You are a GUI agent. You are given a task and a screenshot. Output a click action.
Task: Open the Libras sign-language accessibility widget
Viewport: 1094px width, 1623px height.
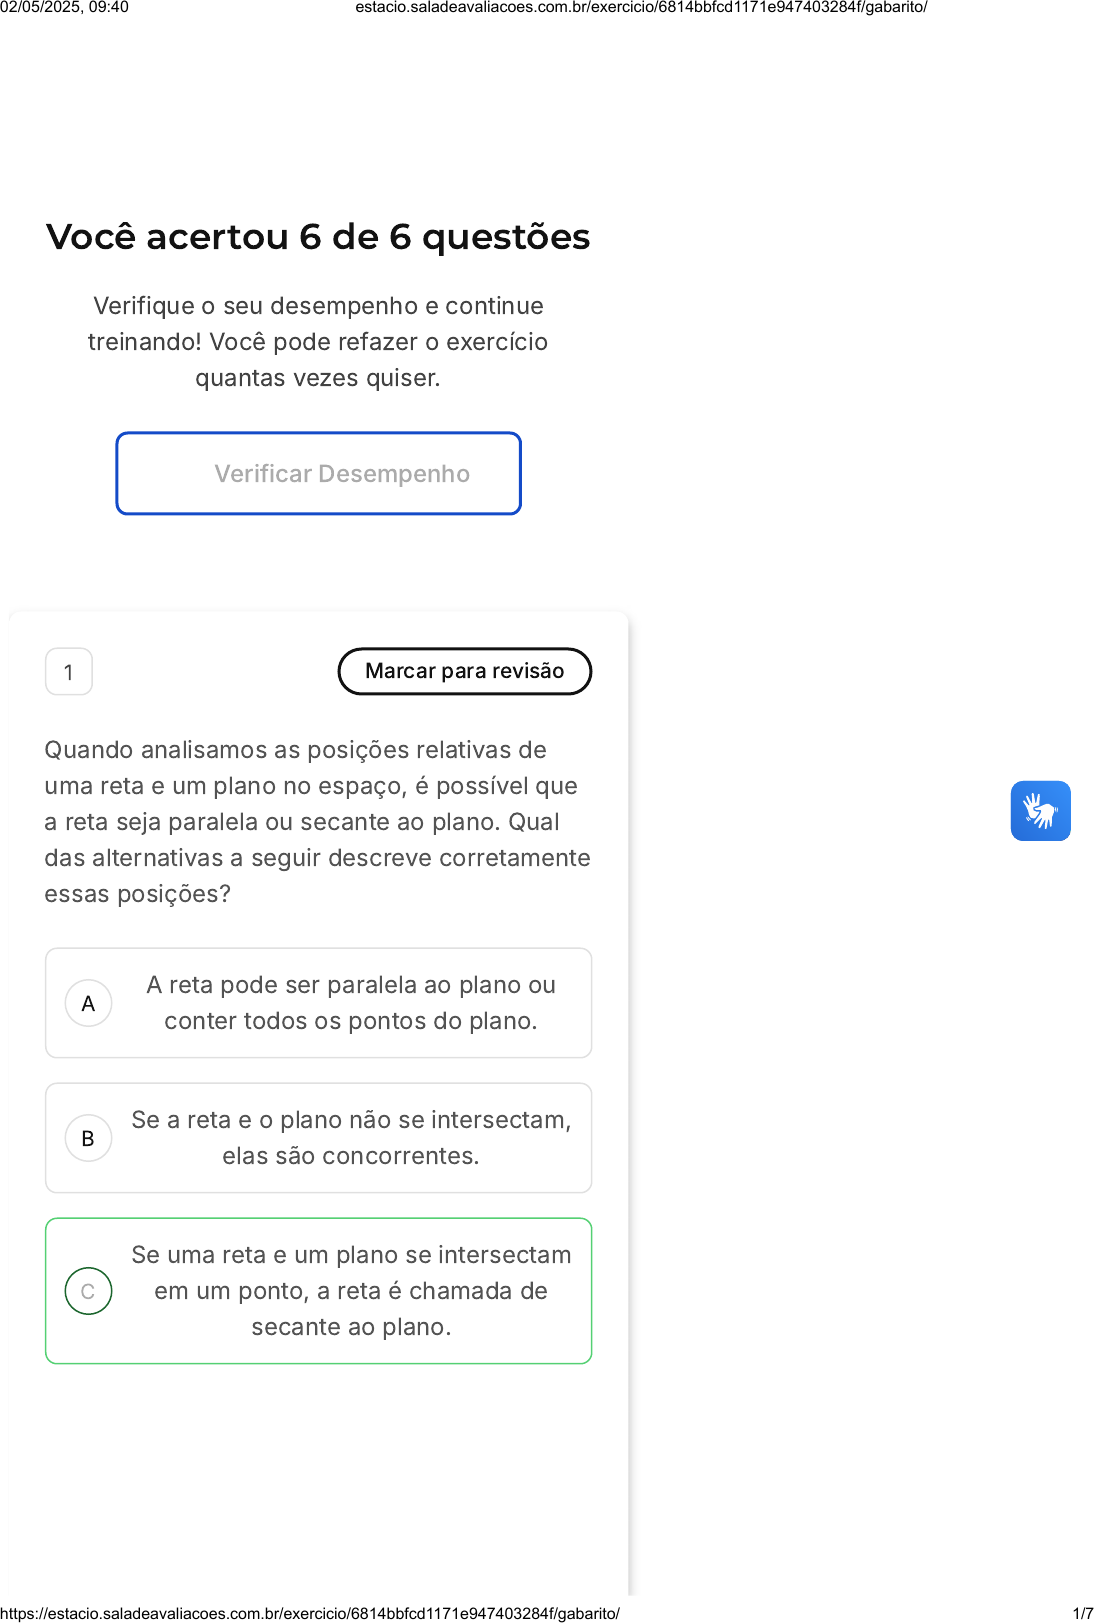[1040, 811]
